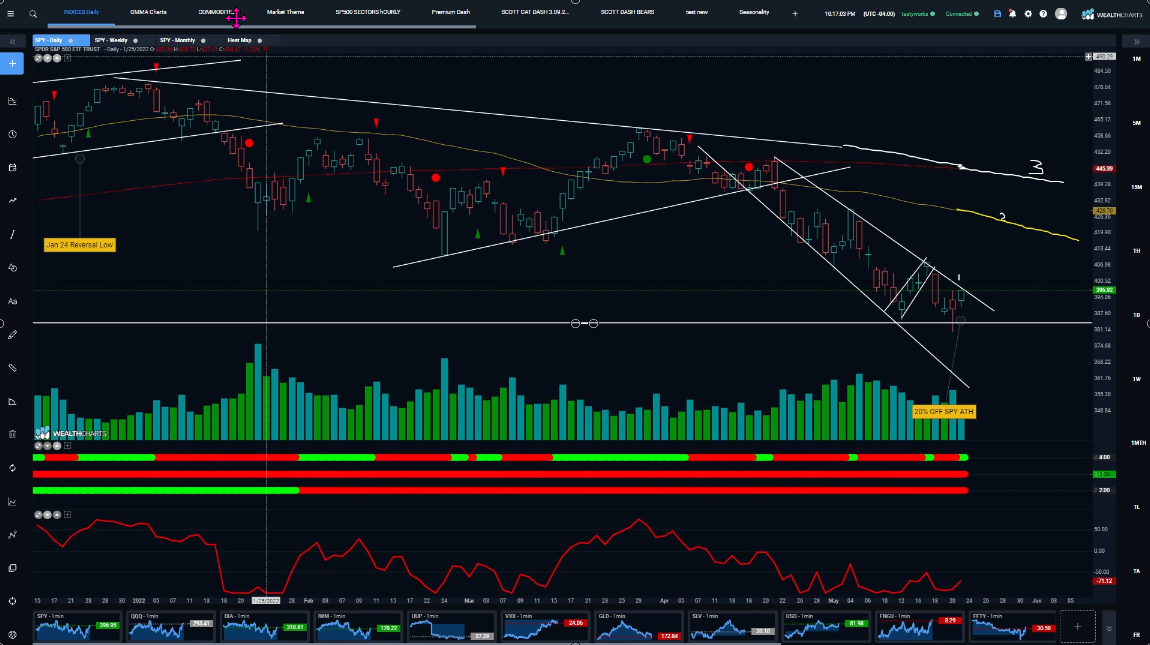Select the text annotation tool (Aa)
The image size is (1150, 645).
click(12, 301)
